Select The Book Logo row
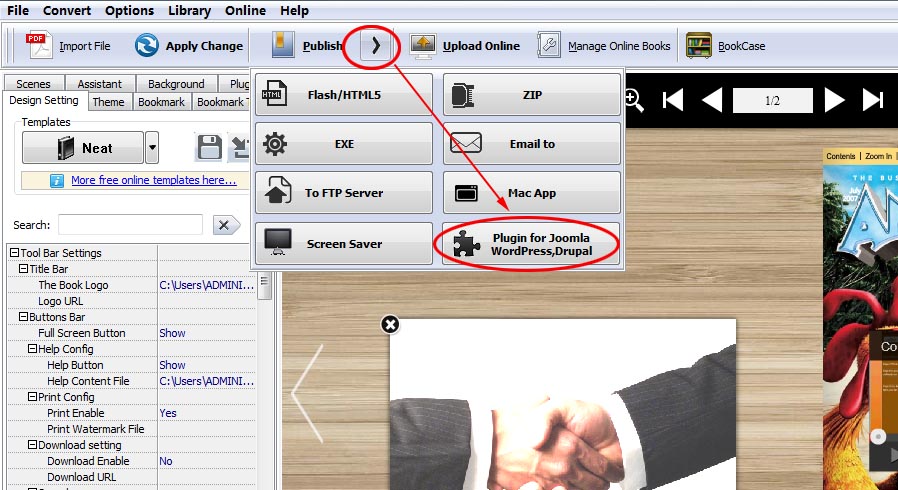The height and width of the screenshot is (490, 898). [x=132, y=285]
